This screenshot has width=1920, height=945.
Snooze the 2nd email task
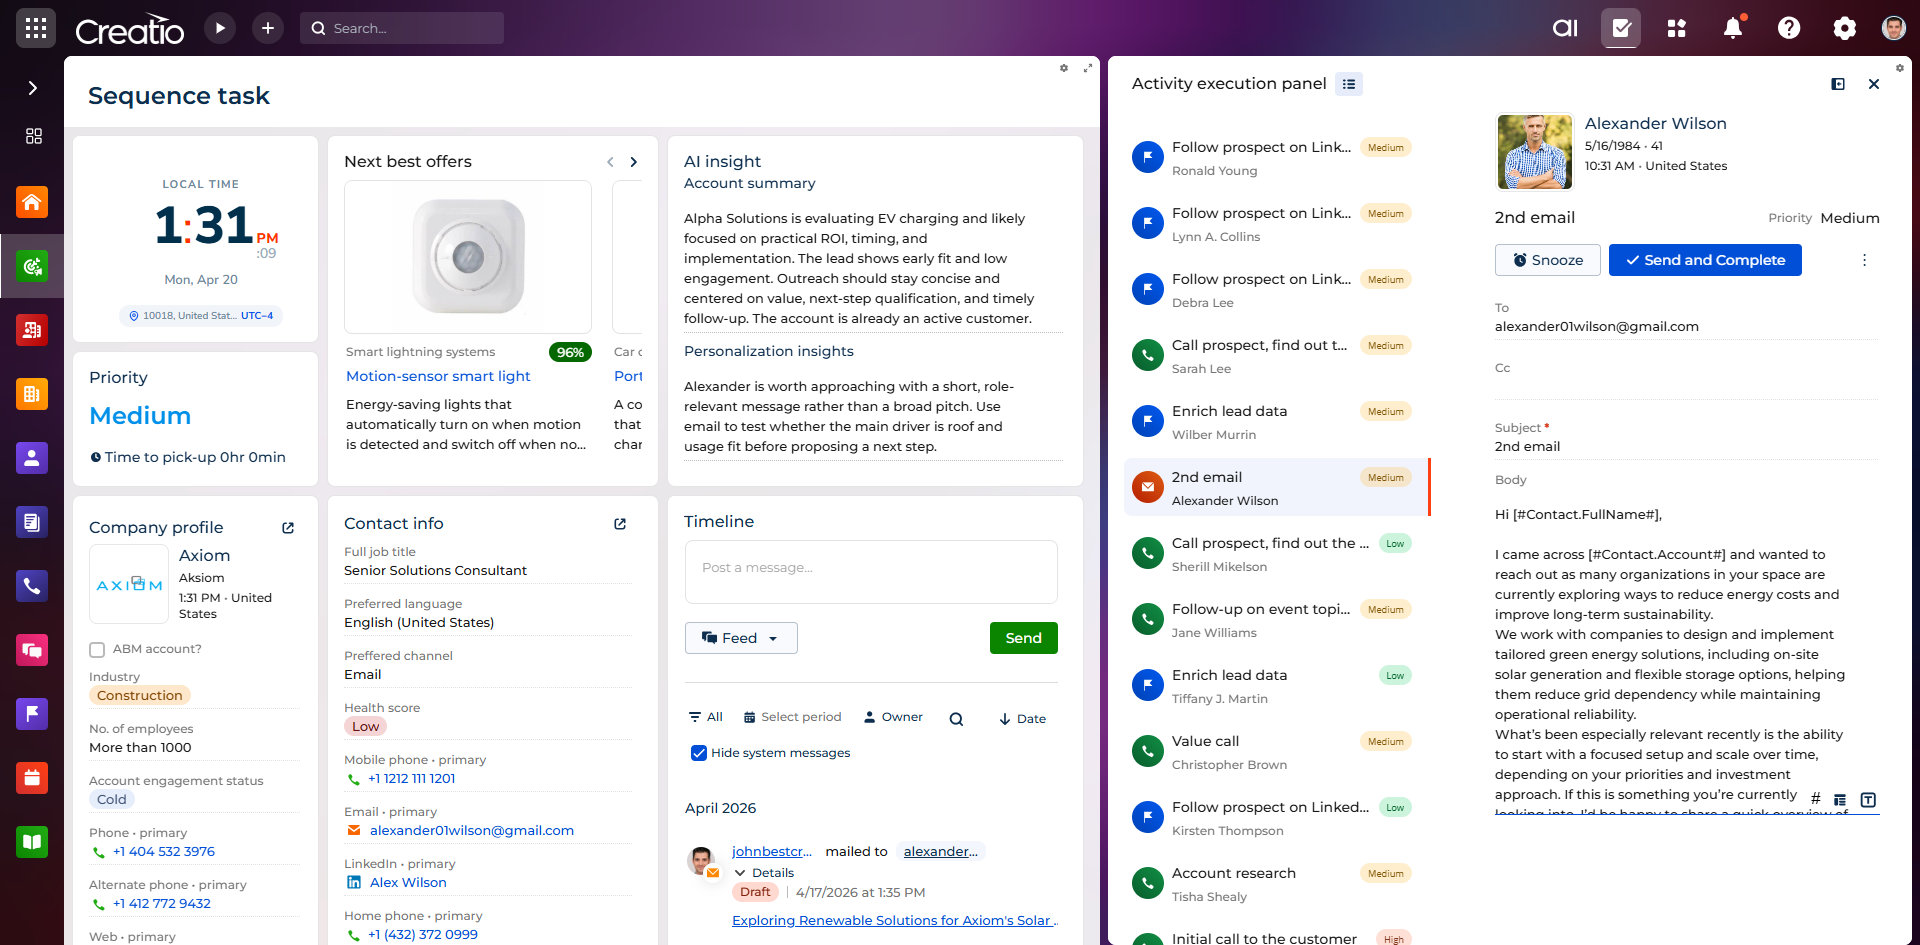(1547, 260)
